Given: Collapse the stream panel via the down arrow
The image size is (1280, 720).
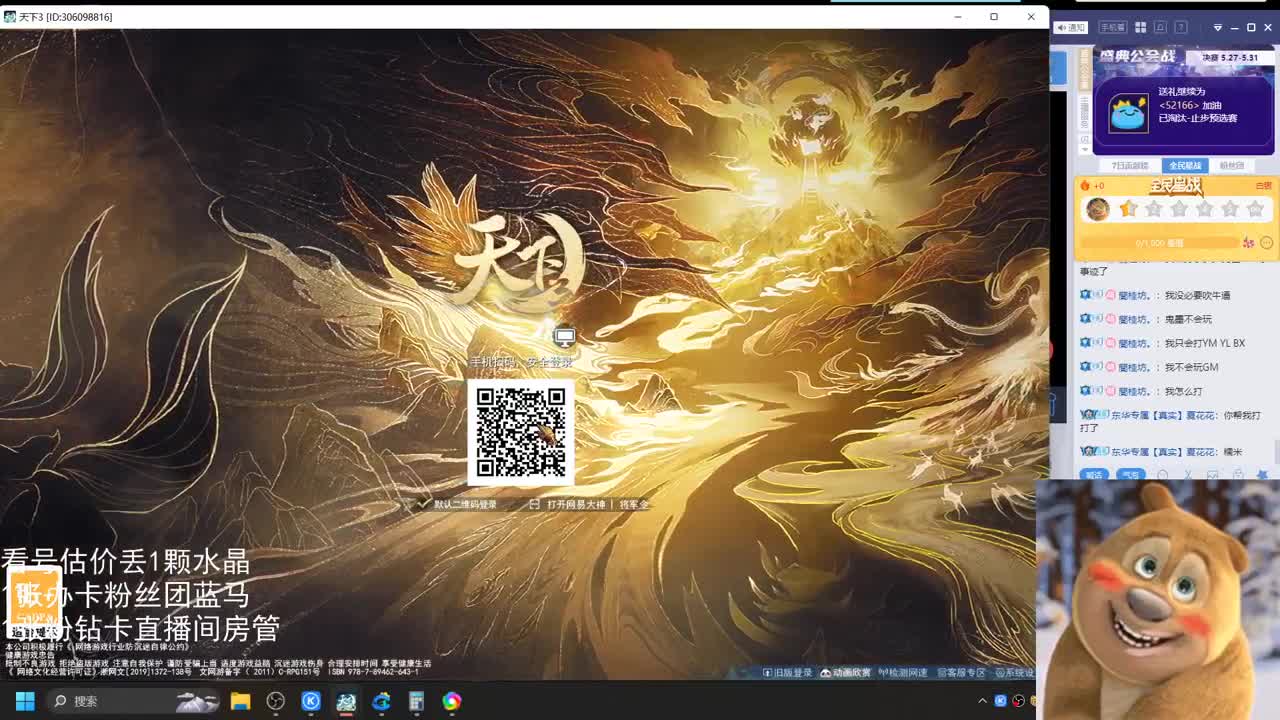Looking at the screenshot, I should click(1217, 27).
